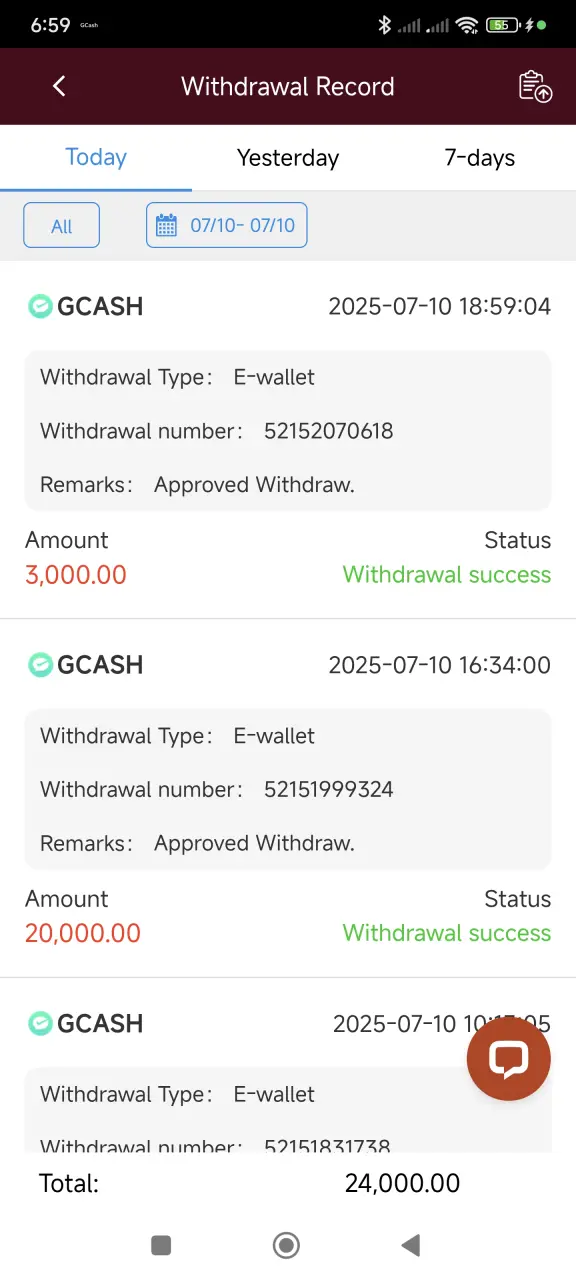Tap GCASH logo on 18:59:04 record
576x1280 pixels.
40,306
